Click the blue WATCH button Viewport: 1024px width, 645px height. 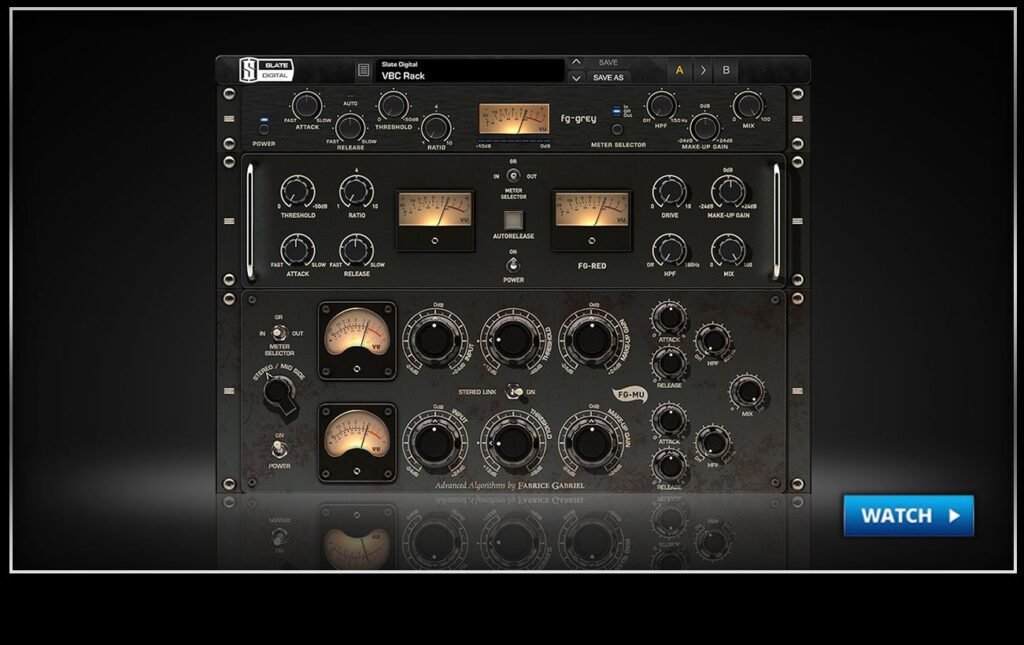tap(908, 516)
